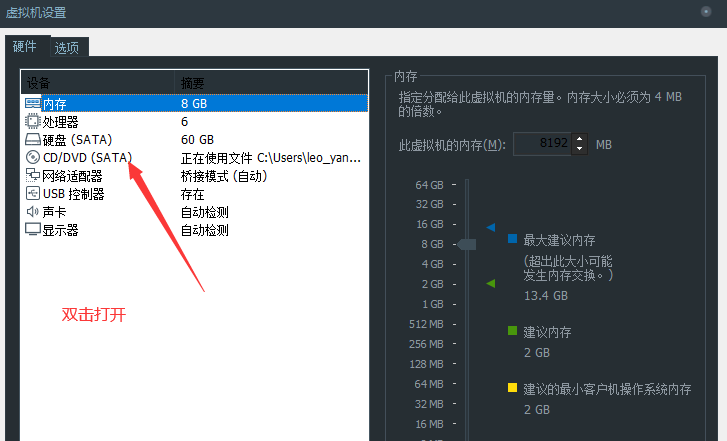Decrease memory with the spinner down arrow
Viewport: 727px width, 441px height.
click(581, 149)
